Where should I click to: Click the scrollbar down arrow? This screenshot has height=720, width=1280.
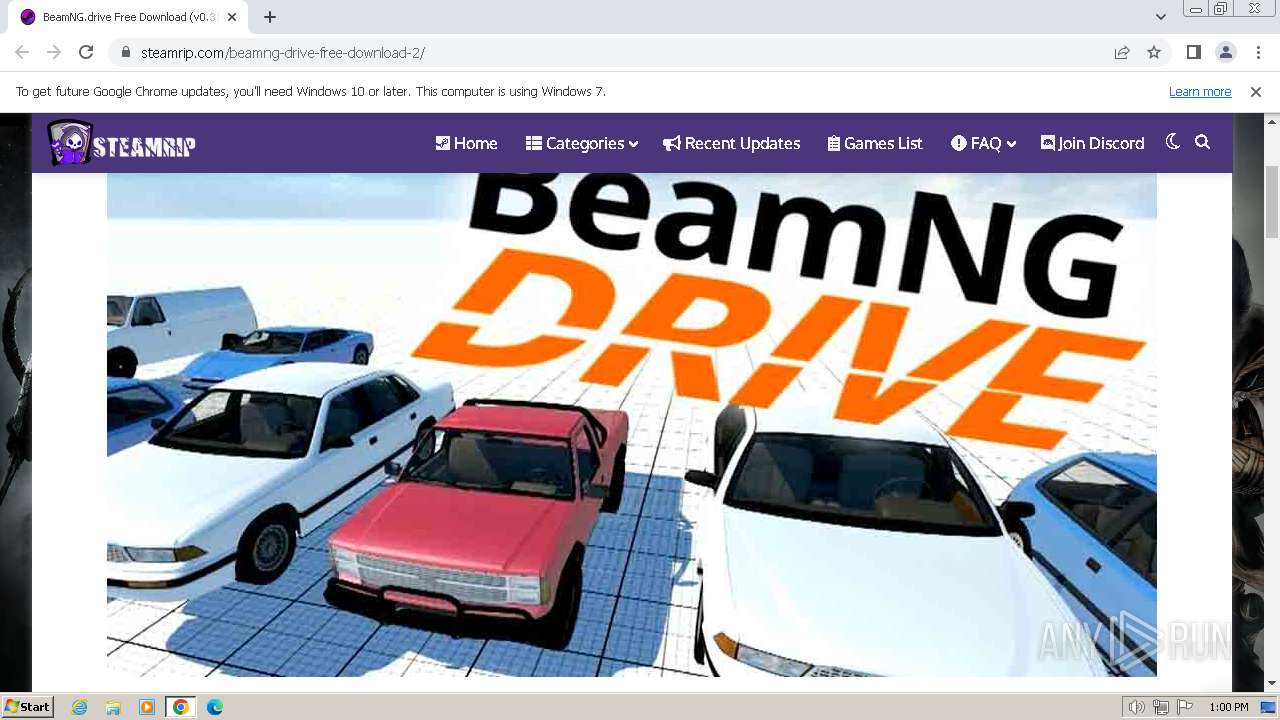tap(1272, 684)
